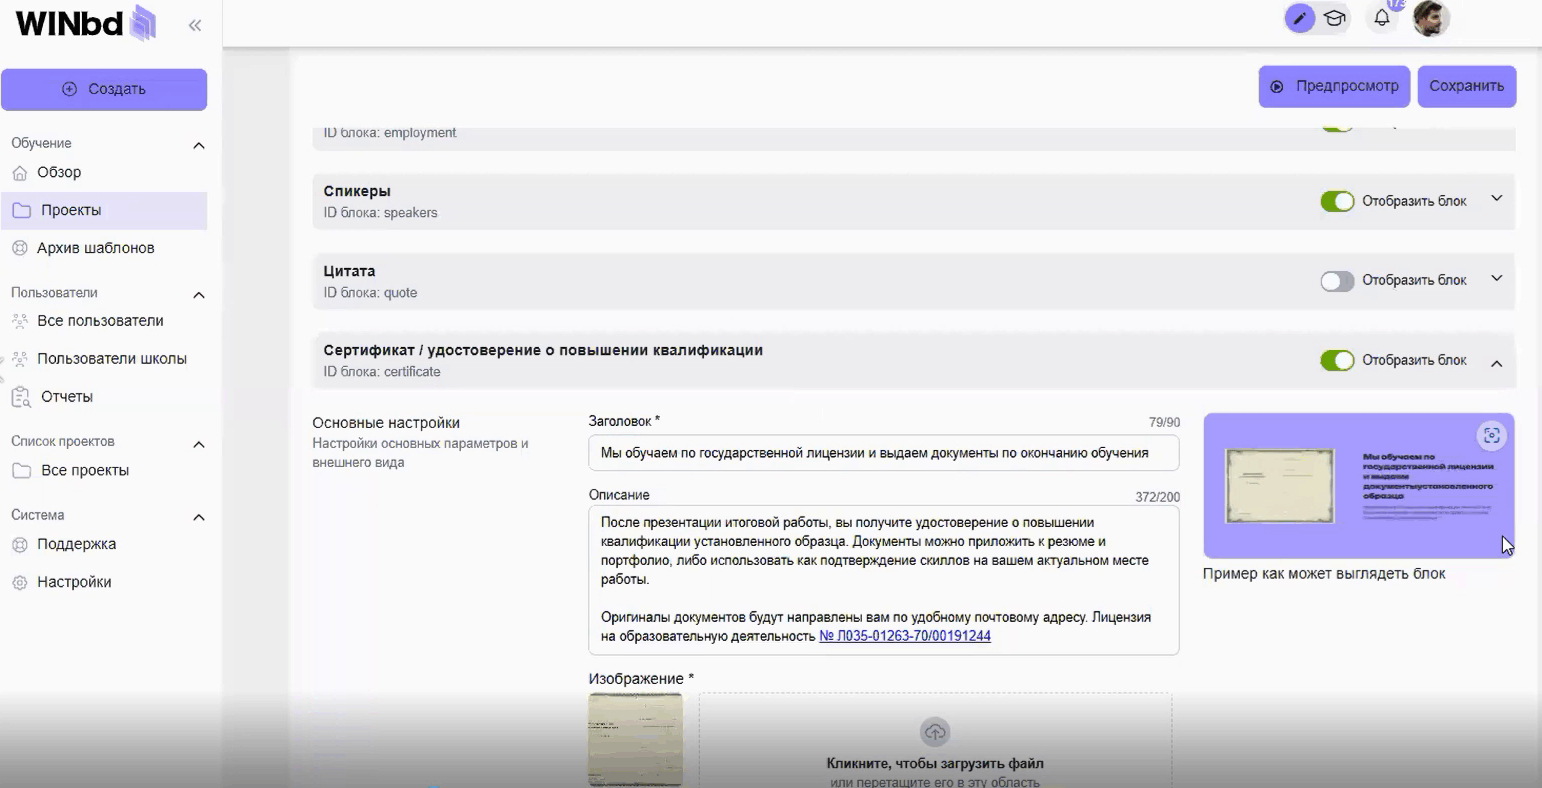The image size is (1542, 788).
Task: Click the Предпросмотр button
Action: [x=1334, y=87]
